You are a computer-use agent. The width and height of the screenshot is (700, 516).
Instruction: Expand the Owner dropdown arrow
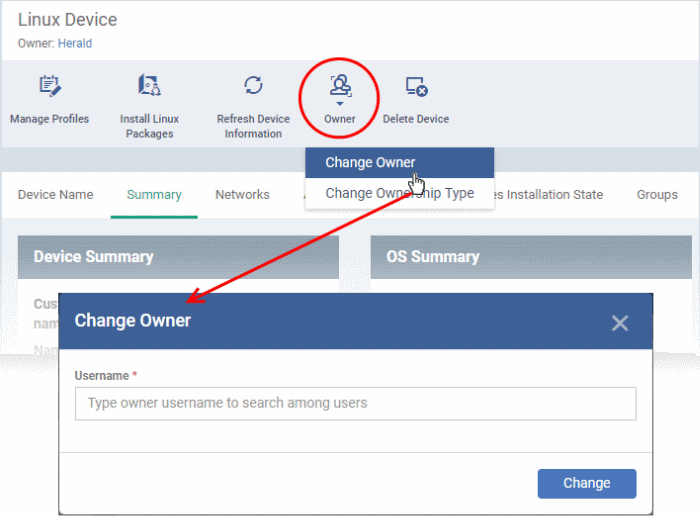click(340, 104)
